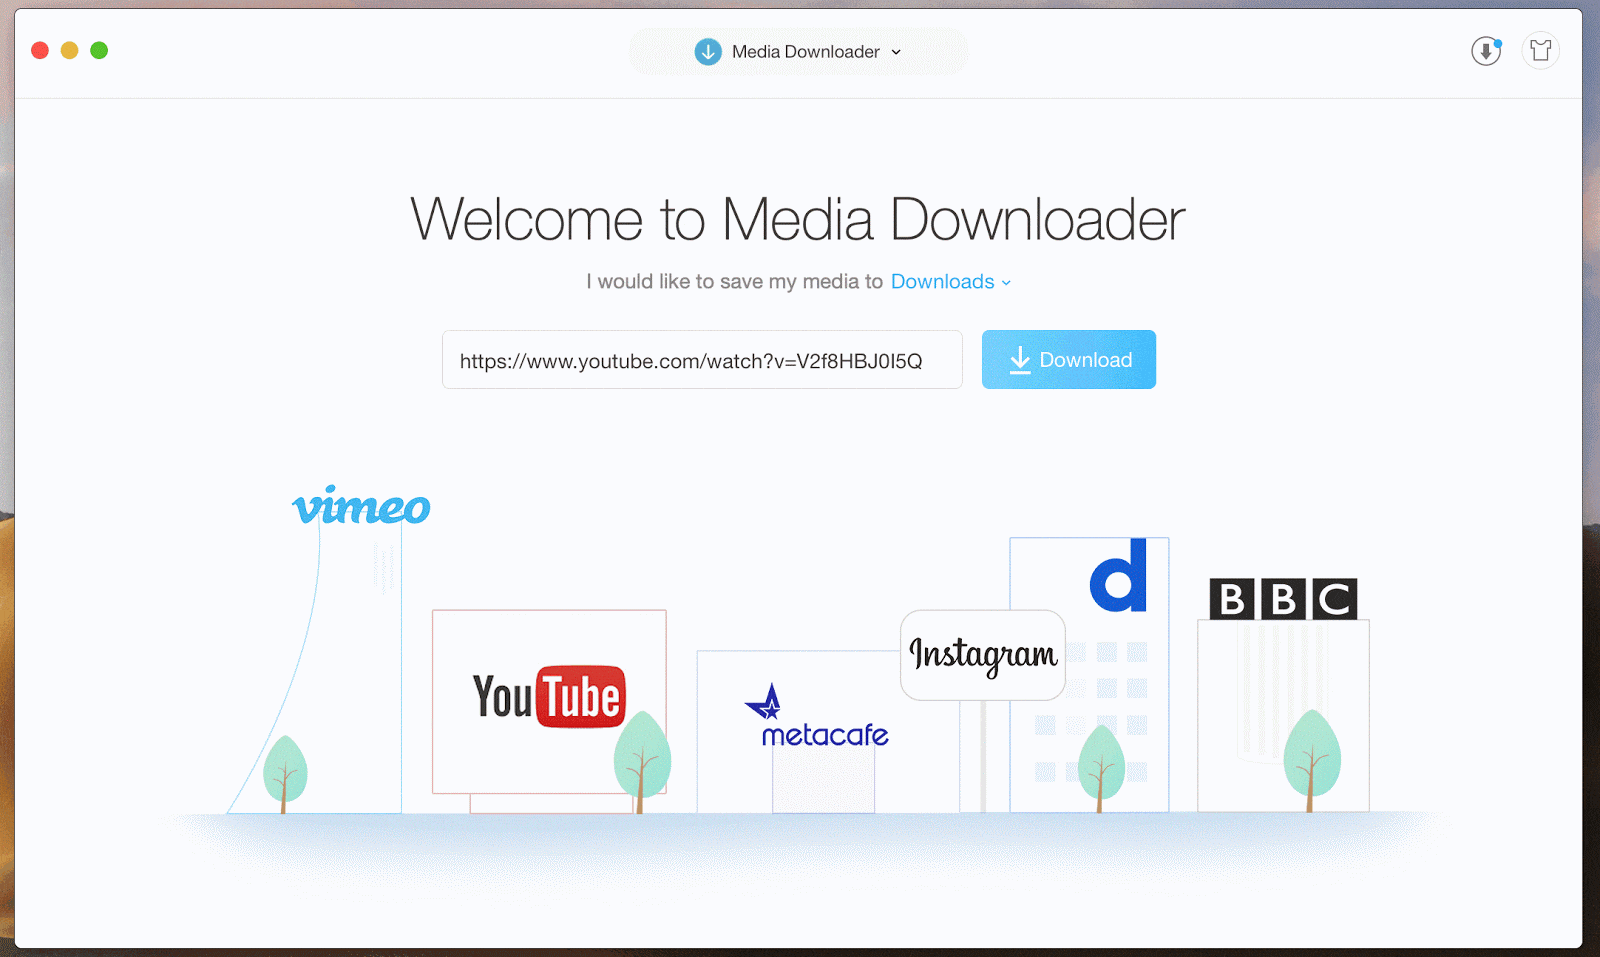Click the BBC logo
The image size is (1600, 957).
click(1283, 599)
